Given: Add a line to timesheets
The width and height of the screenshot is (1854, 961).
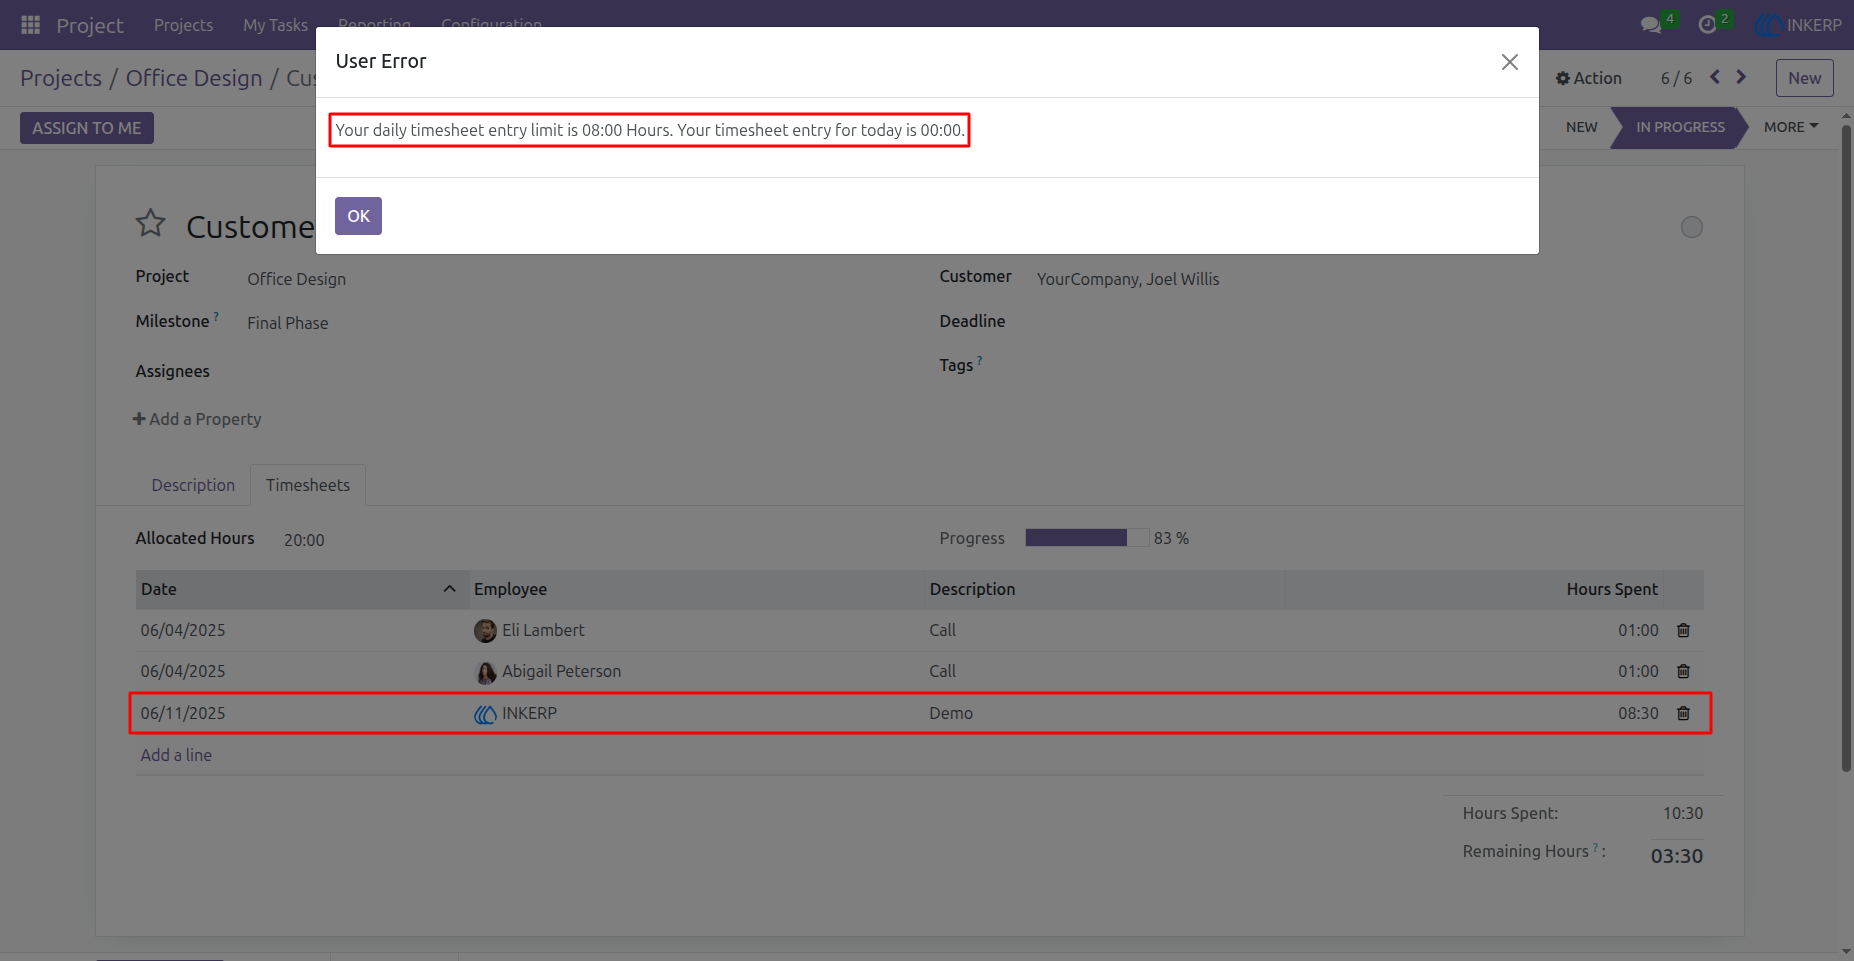Looking at the screenshot, I should 176,755.
